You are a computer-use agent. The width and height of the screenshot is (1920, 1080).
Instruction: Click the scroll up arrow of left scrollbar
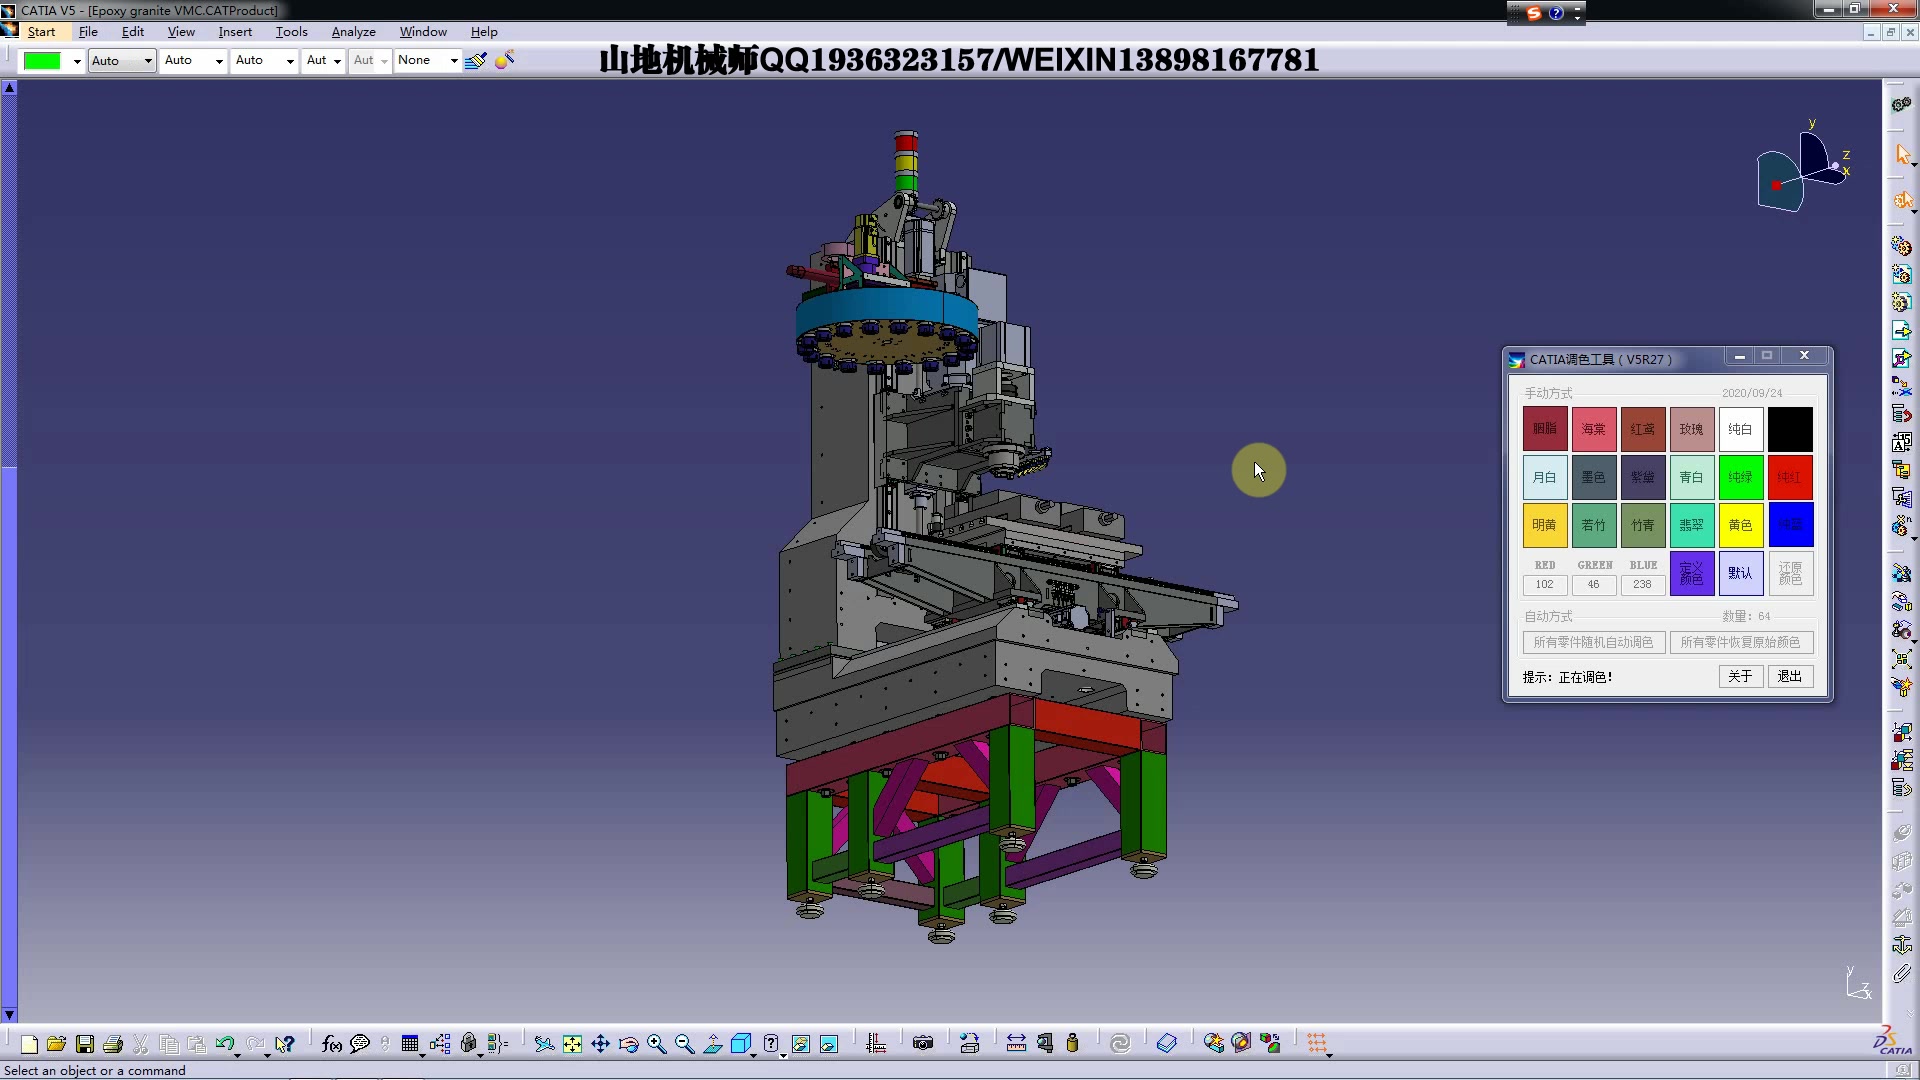(9, 88)
